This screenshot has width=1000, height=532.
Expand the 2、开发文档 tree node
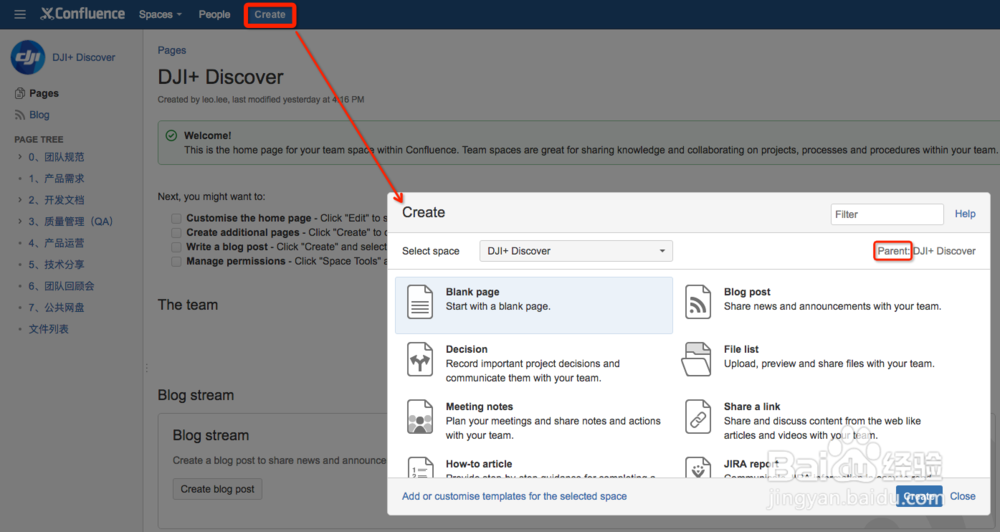pos(20,200)
